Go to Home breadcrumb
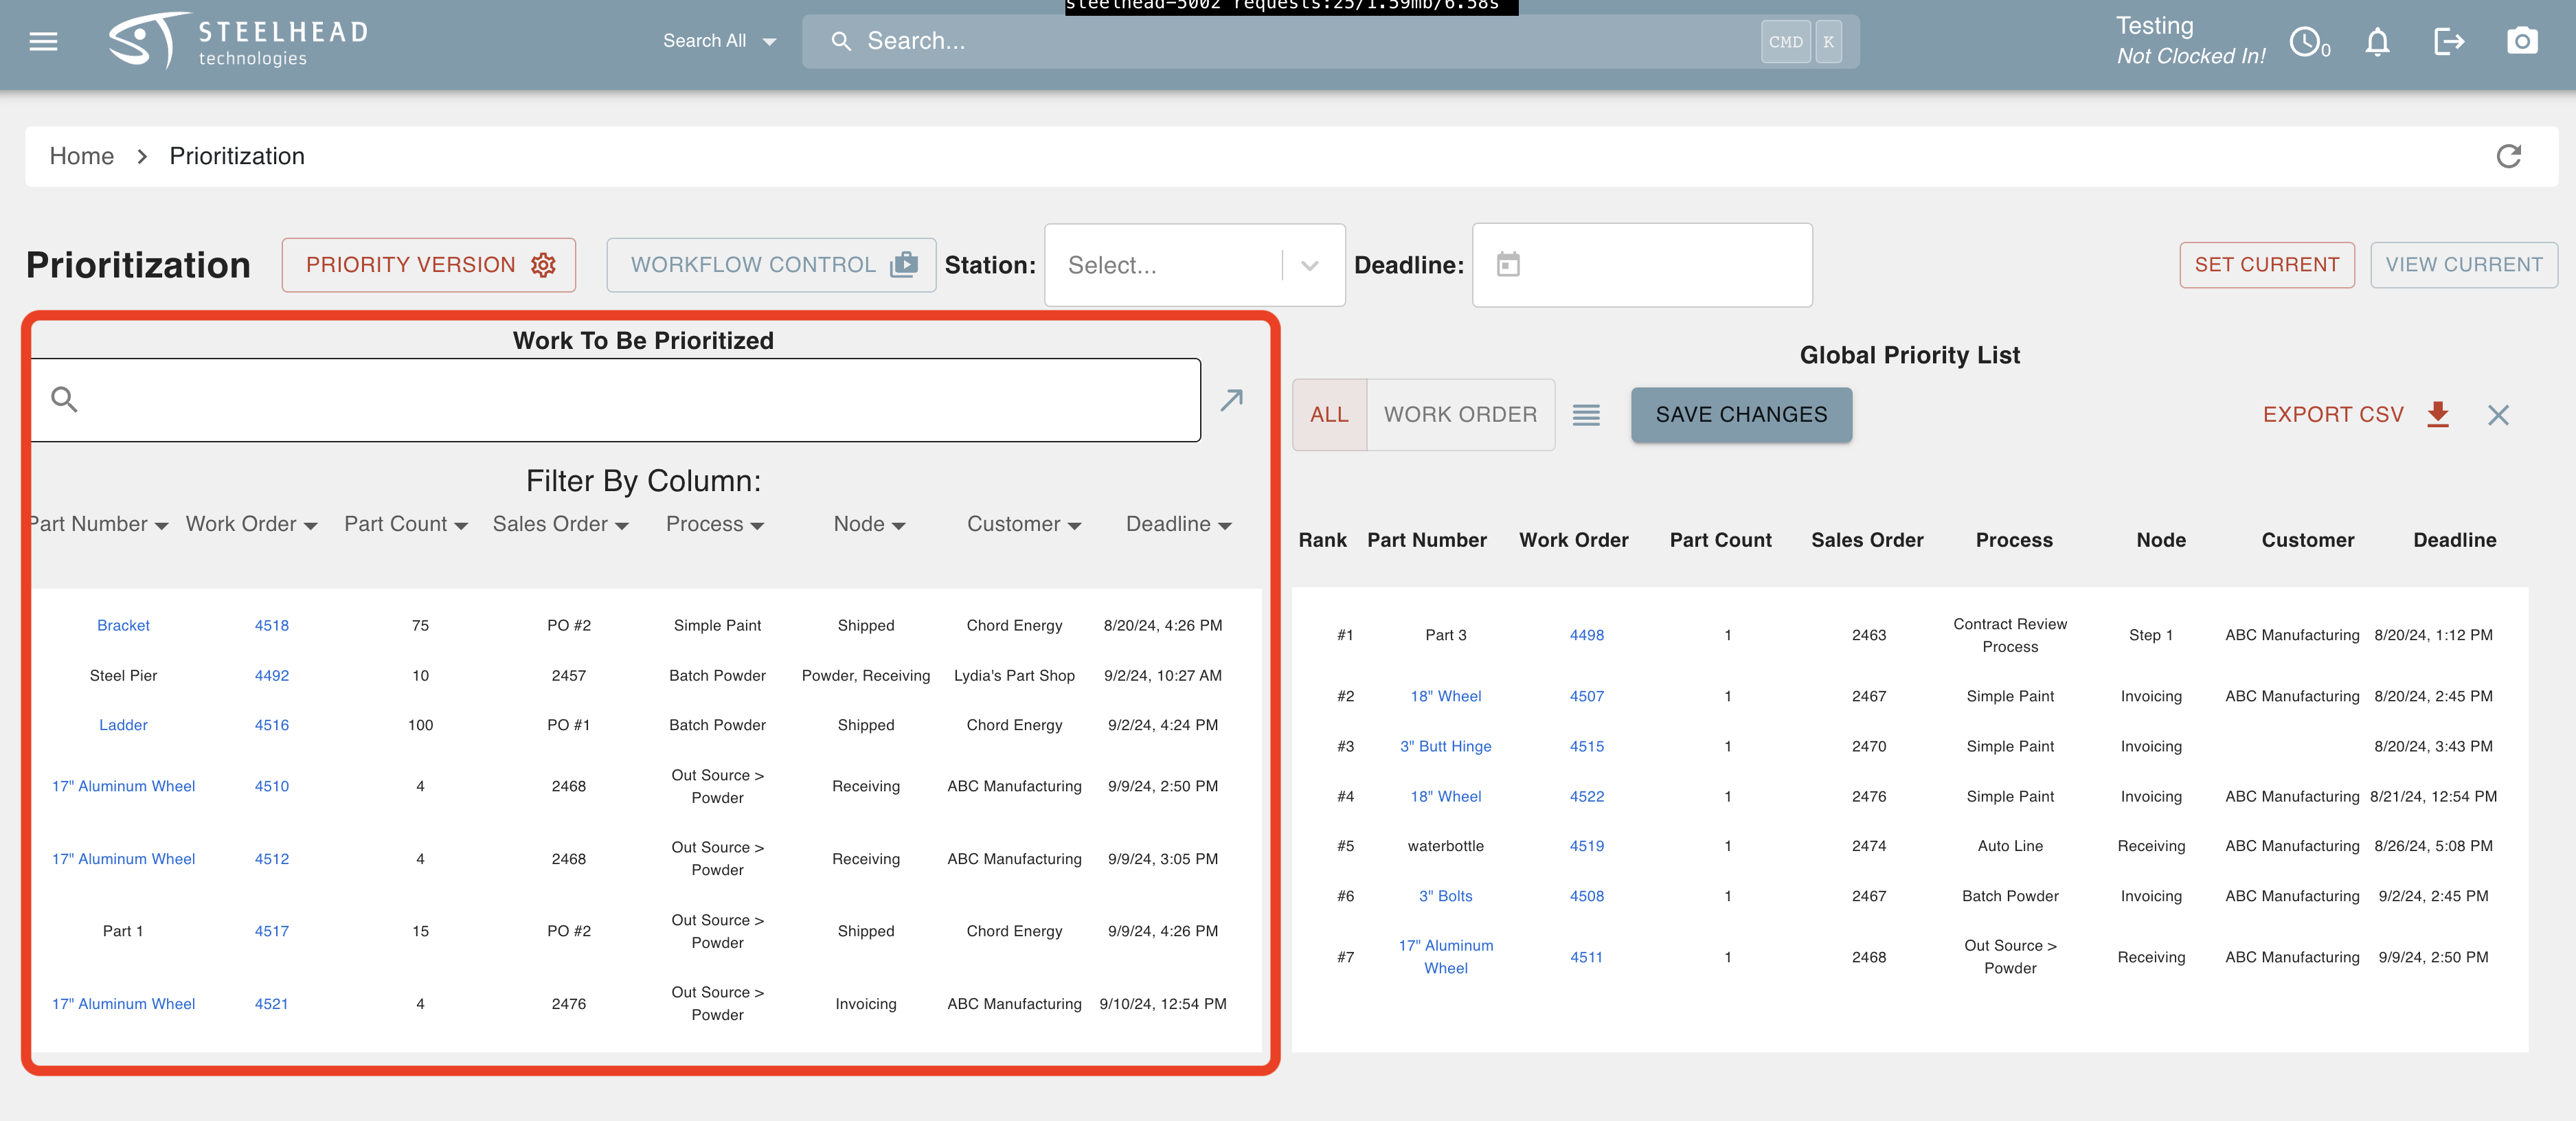2576x1121 pixels. click(x=82, y=156)
